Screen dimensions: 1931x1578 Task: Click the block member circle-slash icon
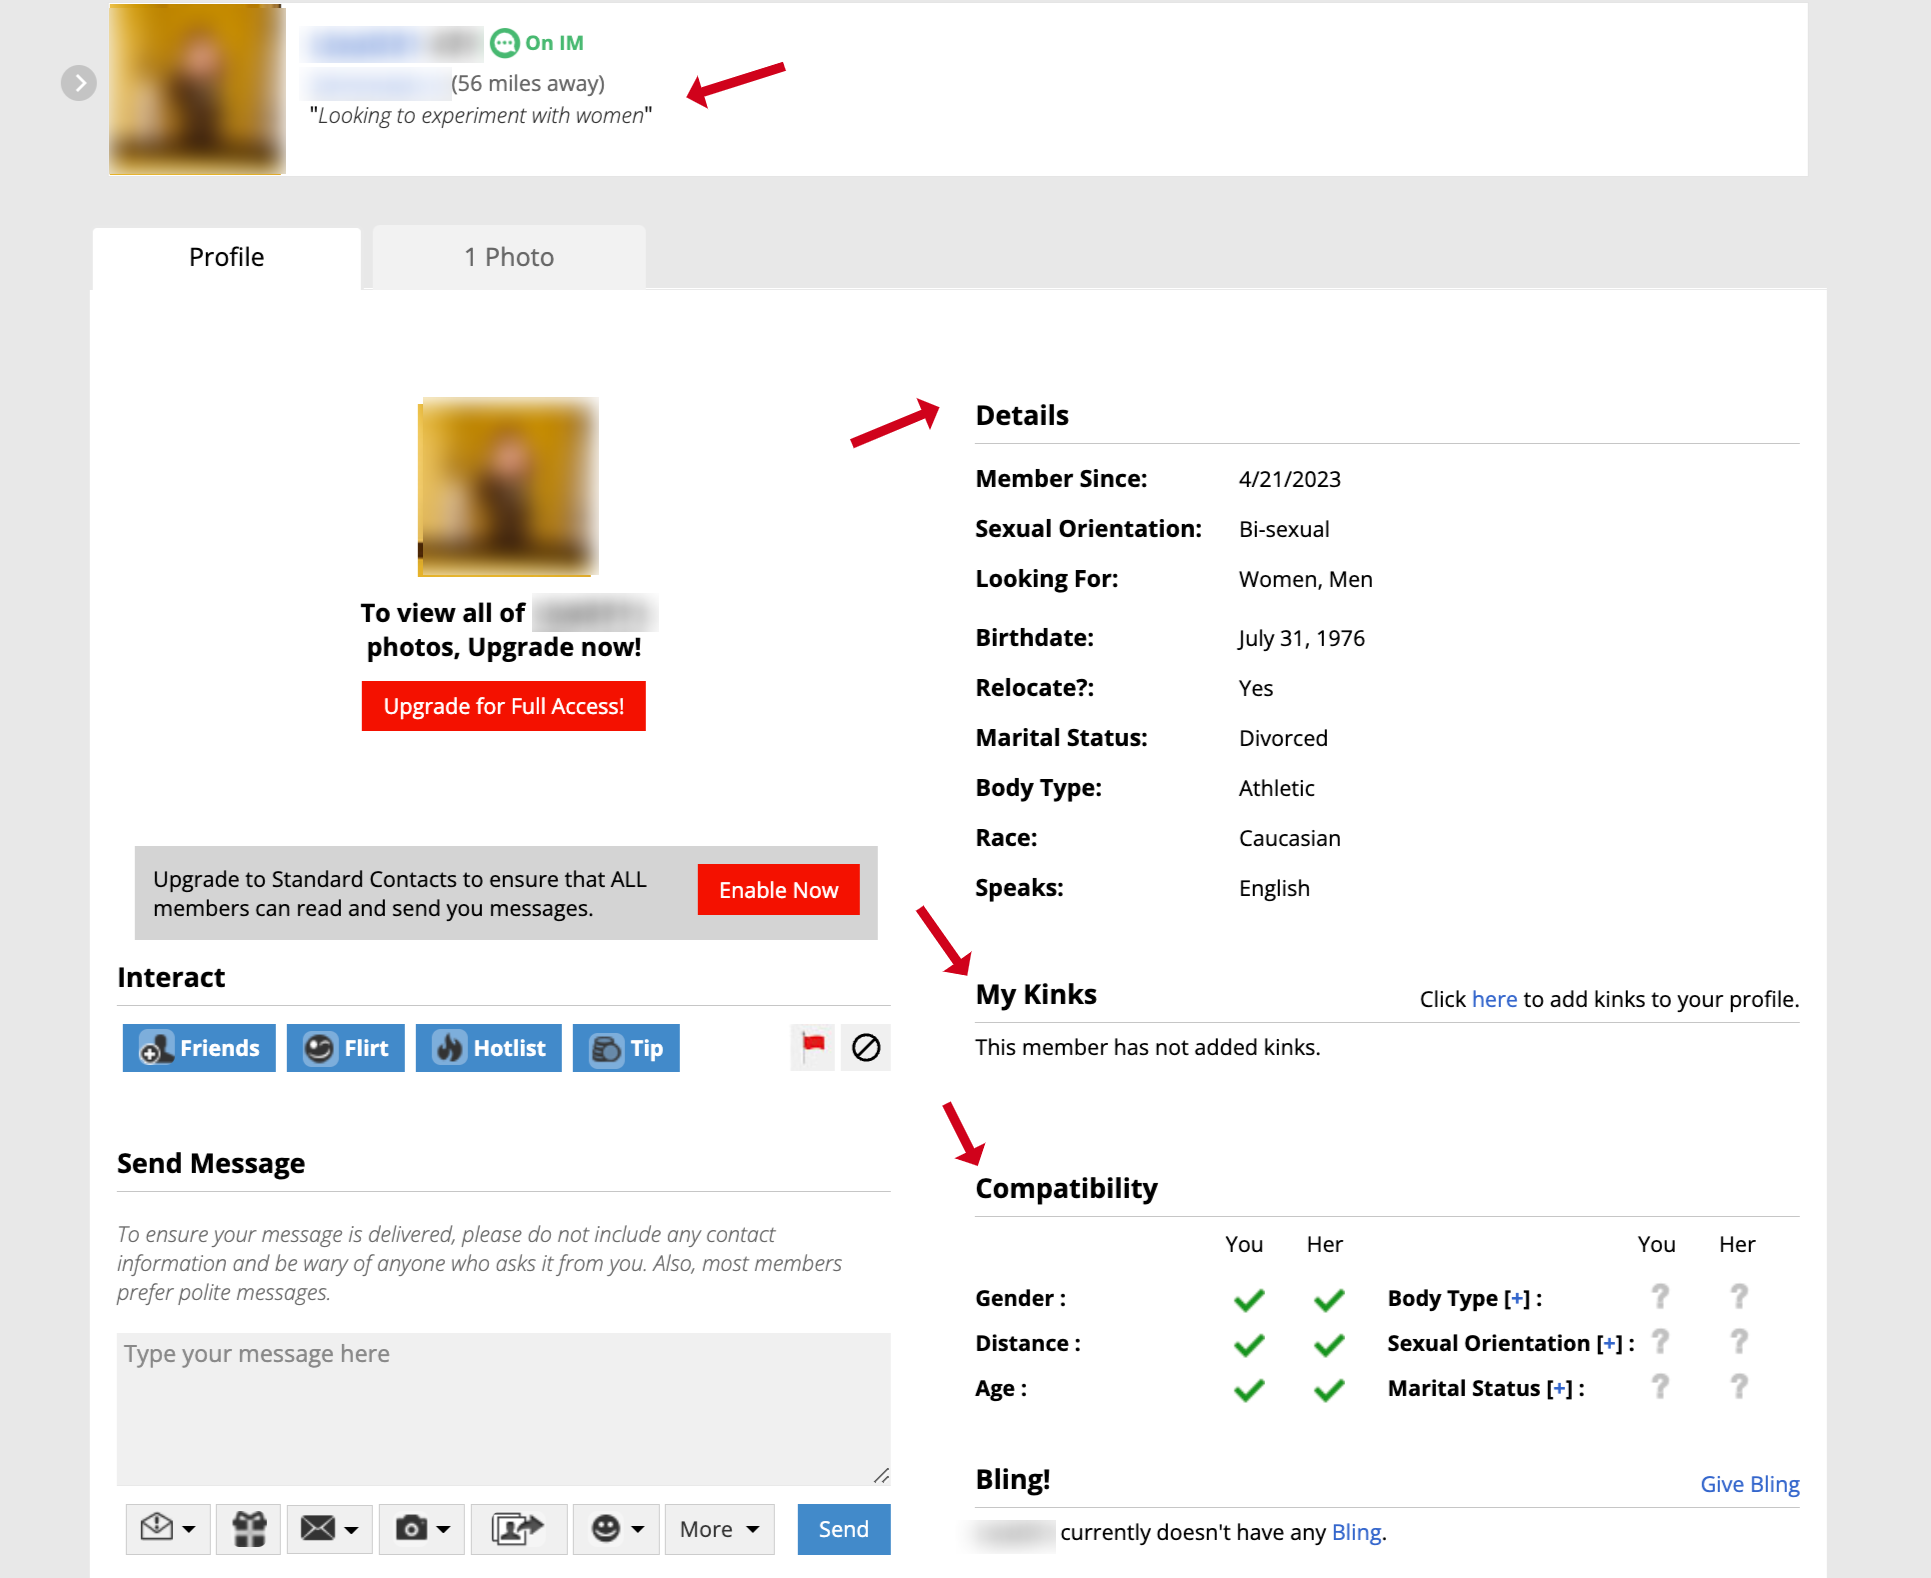click(x=865, y=1047)
